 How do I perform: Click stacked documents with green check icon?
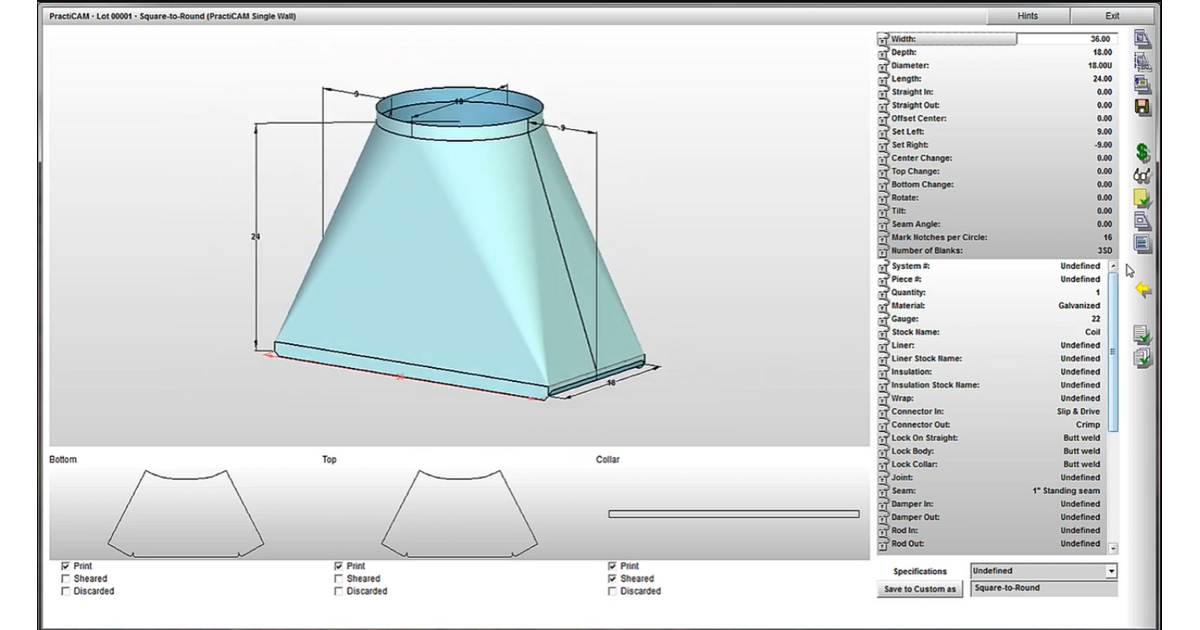[x=1142, y=358]
